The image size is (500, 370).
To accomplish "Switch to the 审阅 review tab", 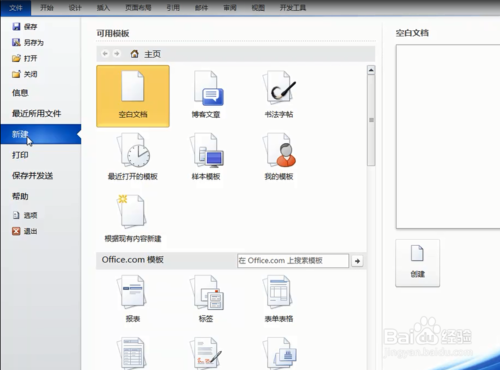I will pyautogui.click(x=230, y=8).
